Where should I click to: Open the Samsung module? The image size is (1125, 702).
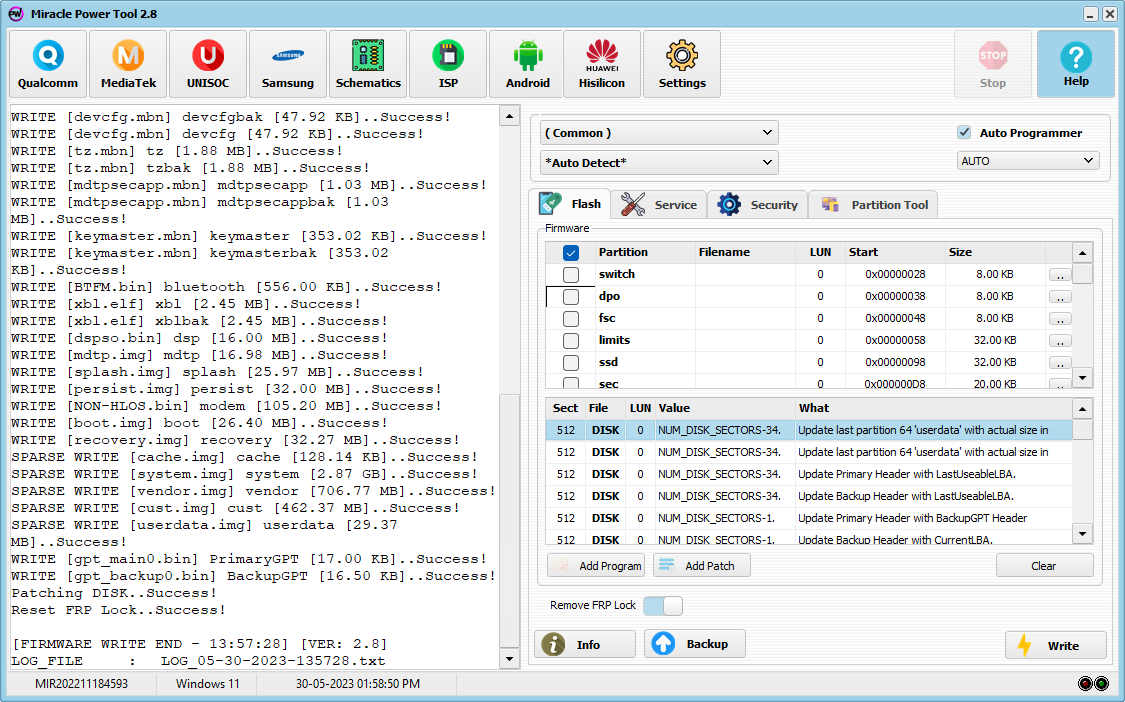point(288,64)
